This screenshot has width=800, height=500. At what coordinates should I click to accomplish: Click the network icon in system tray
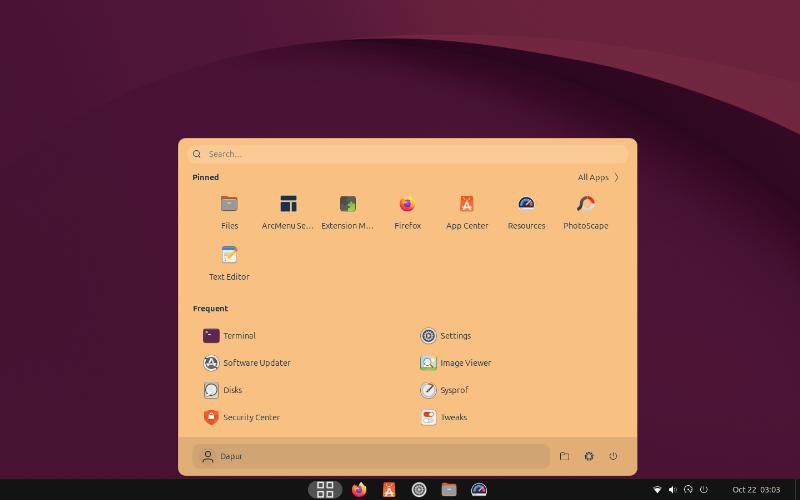point(657,490)
